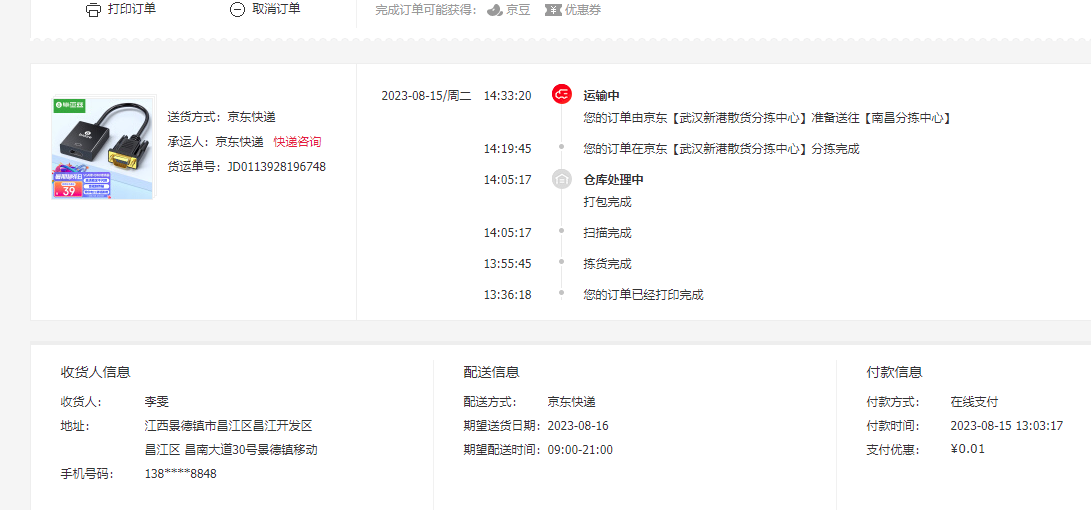The image size is (1091, 510).
Task: Open the adapter cable product thumbnail
Action: (103, 147)
